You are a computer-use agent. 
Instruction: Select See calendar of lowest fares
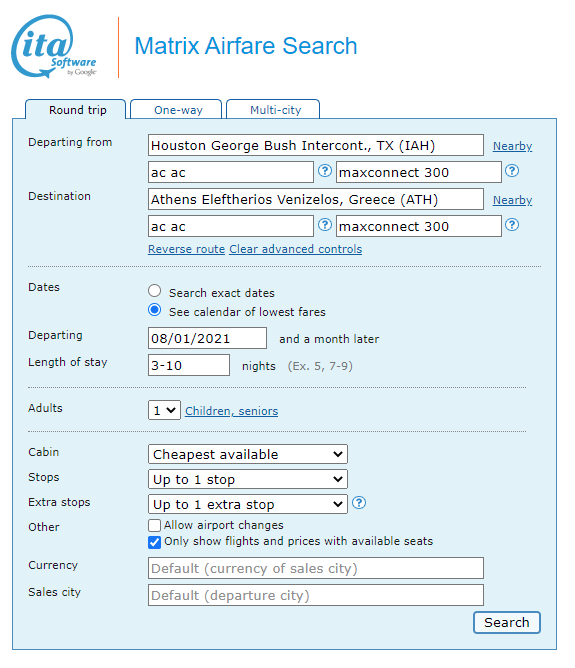tap(155, 310)
